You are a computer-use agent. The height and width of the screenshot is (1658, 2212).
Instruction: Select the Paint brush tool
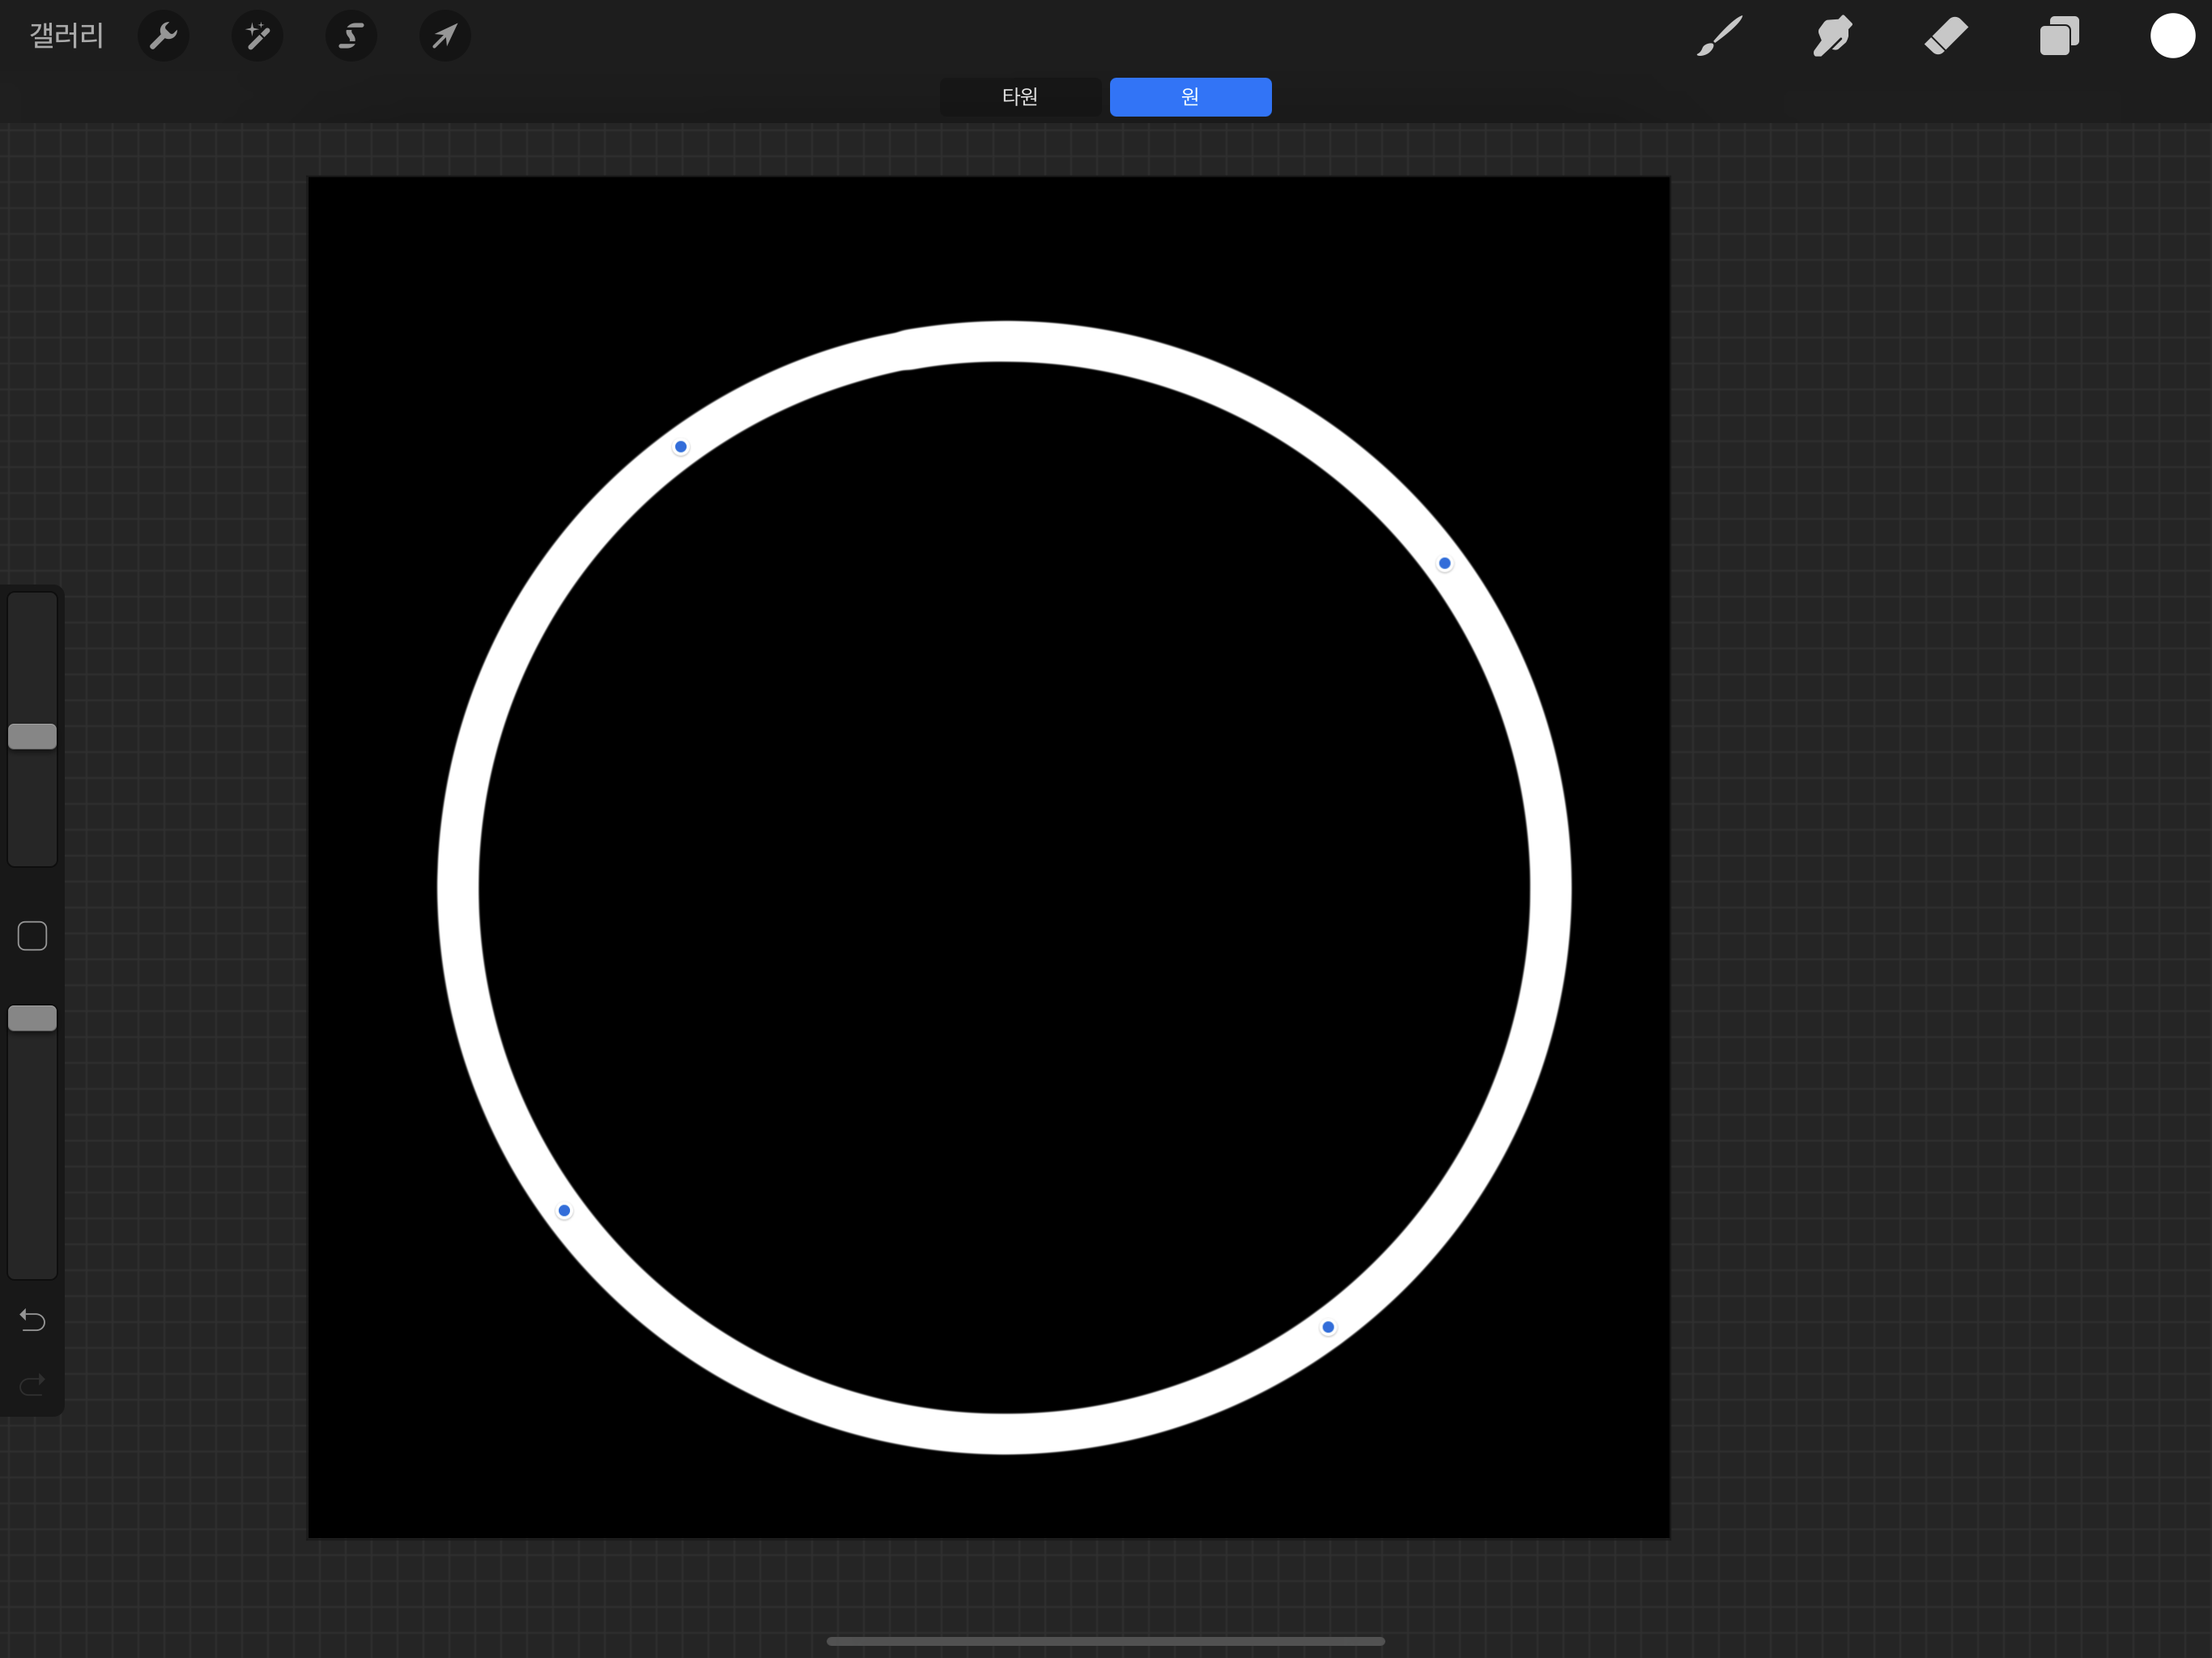point(1720,36)
